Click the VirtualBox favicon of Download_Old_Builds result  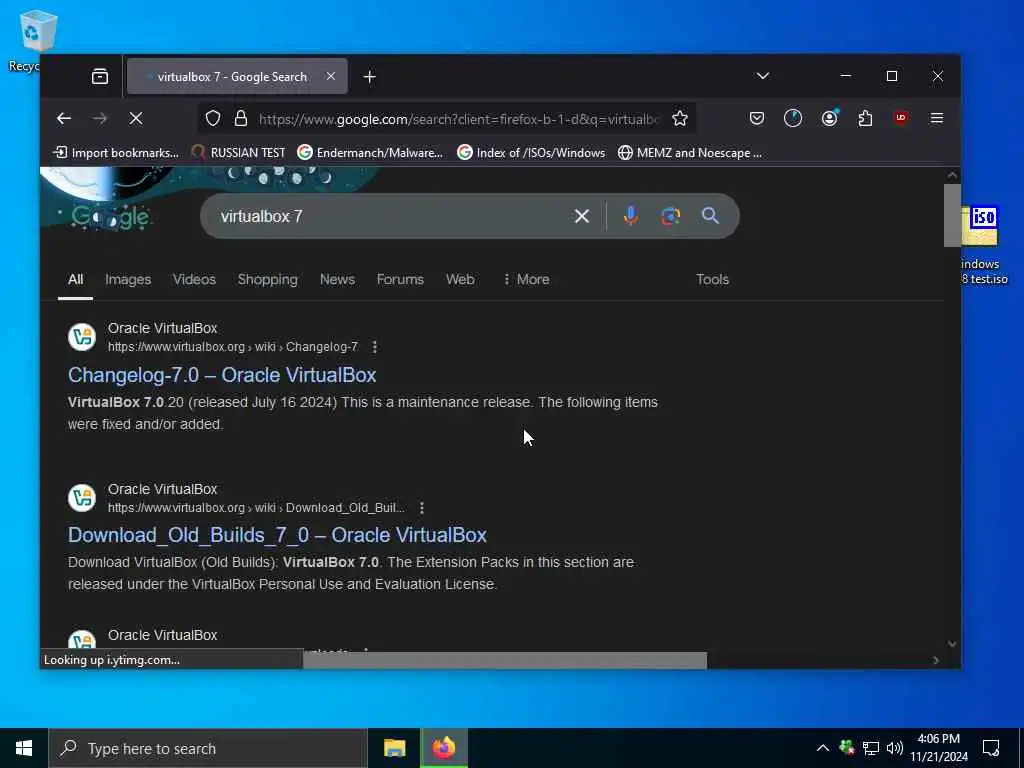82,498
